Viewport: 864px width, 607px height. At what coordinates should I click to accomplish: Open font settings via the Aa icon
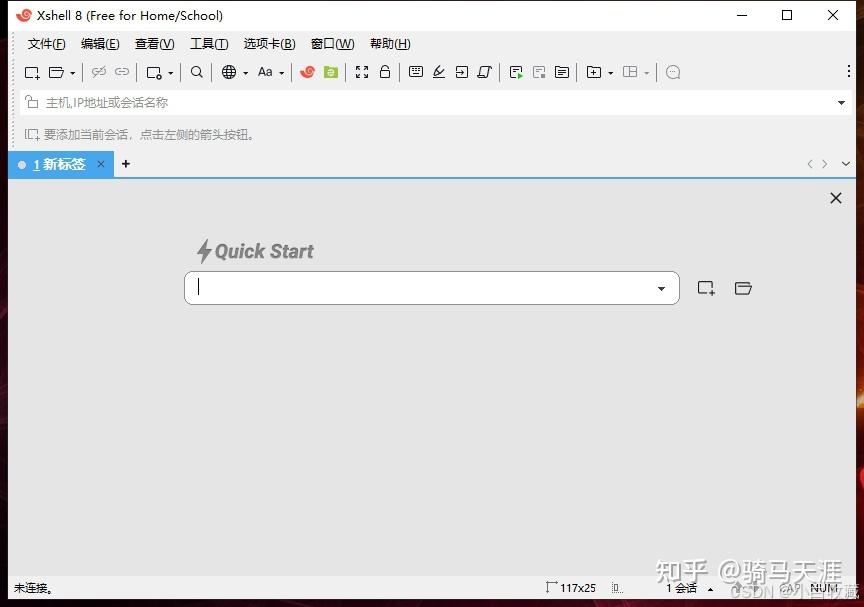267,72
